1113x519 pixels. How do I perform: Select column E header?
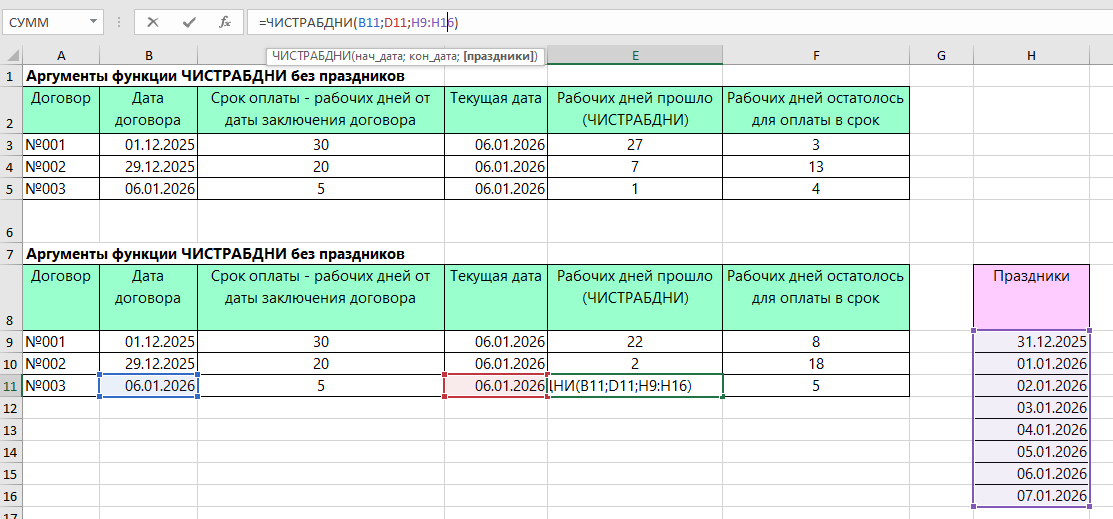point(635,56)
